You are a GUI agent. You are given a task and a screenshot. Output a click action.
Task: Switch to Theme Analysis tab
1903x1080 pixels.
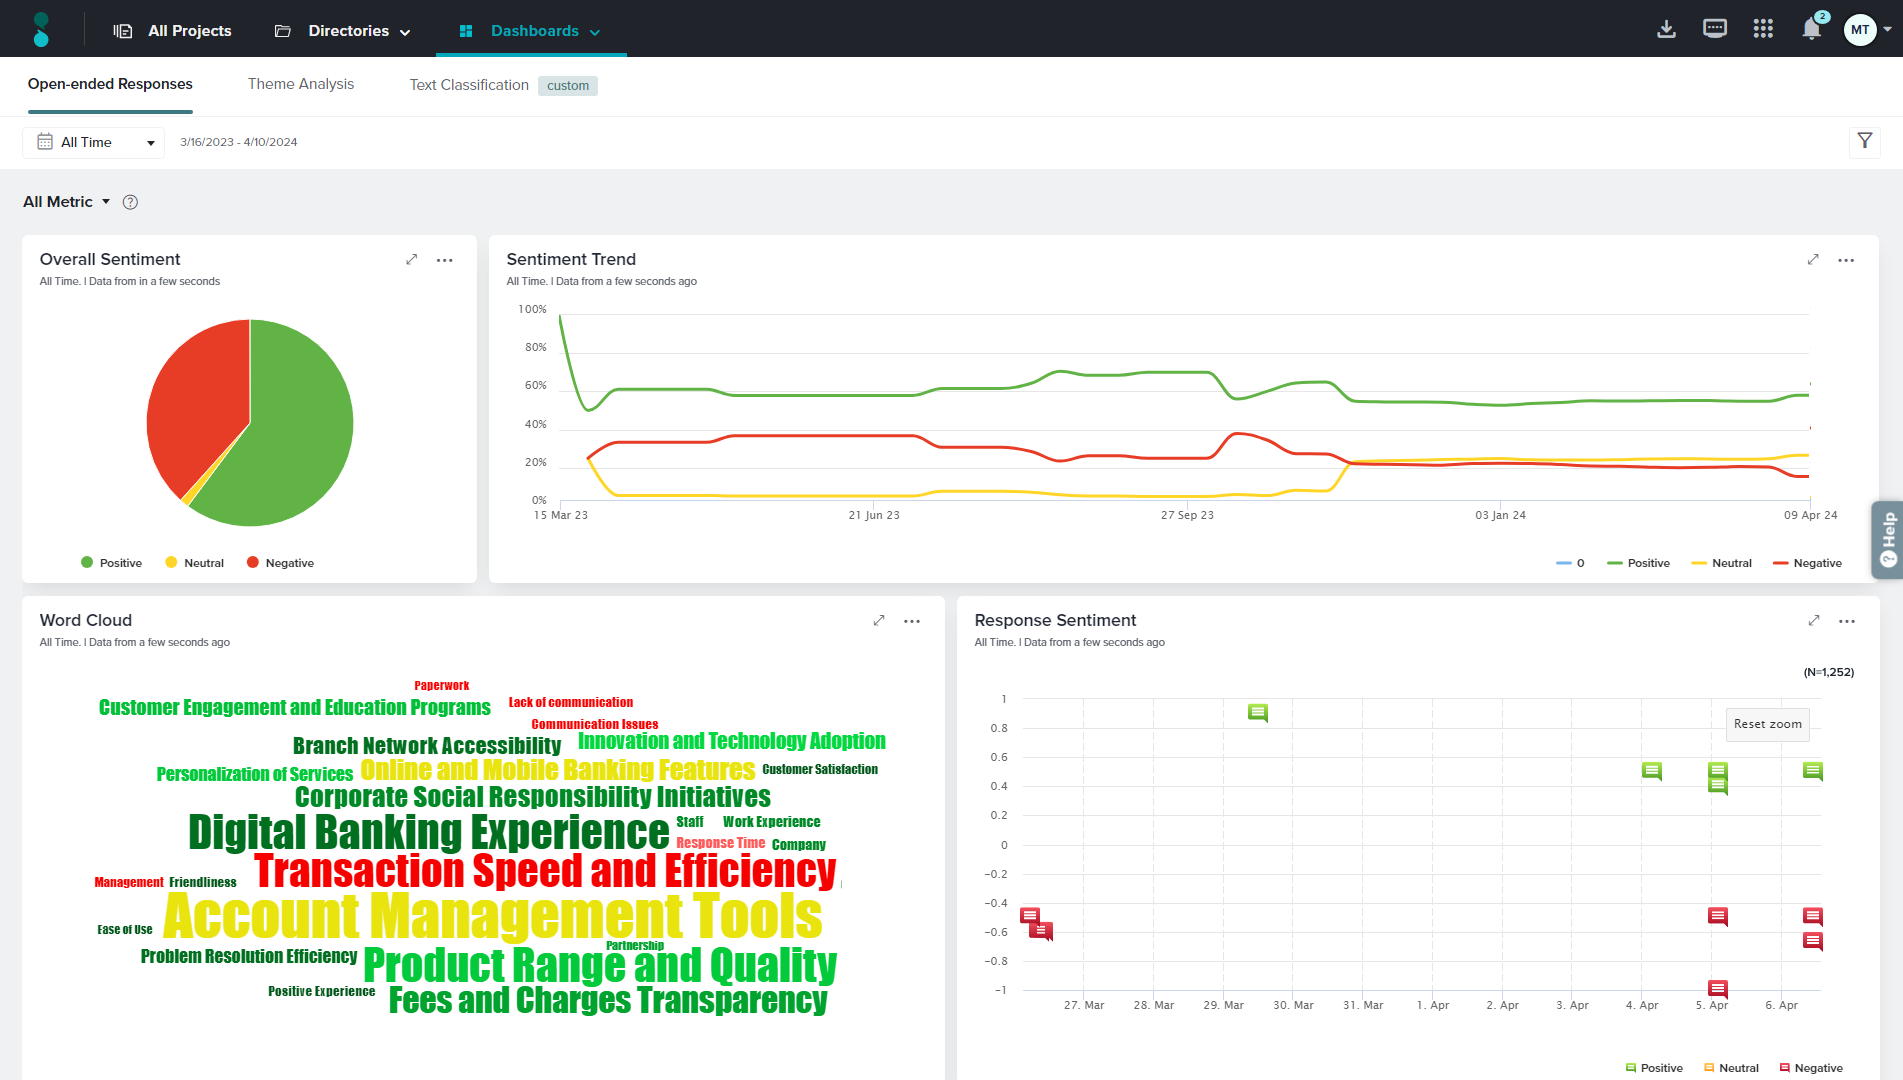tap(300, 84)
